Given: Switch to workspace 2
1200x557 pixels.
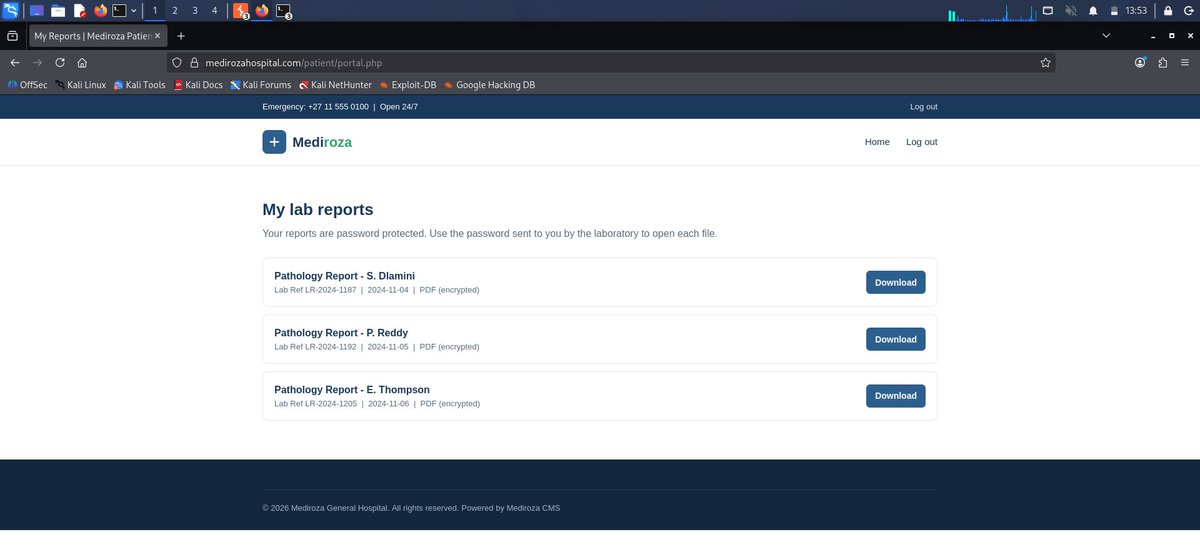Looking at the screenshot, I should (174, 10).
